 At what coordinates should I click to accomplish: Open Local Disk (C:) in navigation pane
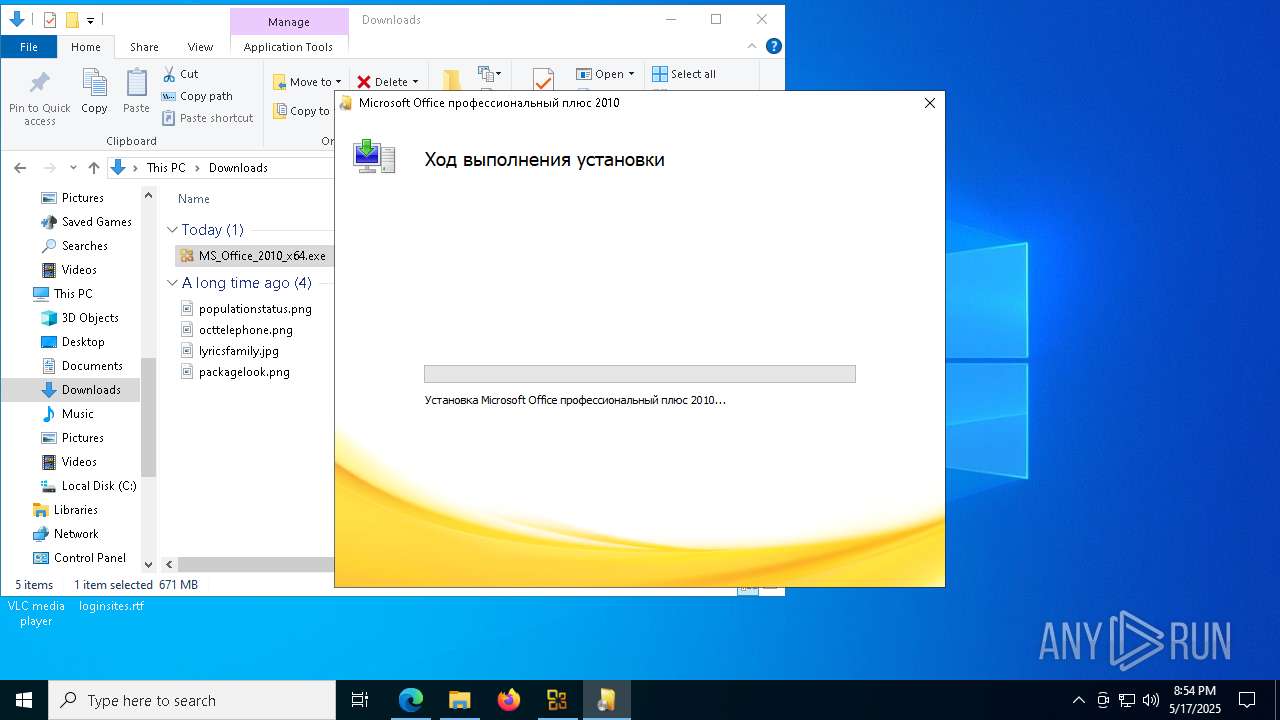click(89, 486)
